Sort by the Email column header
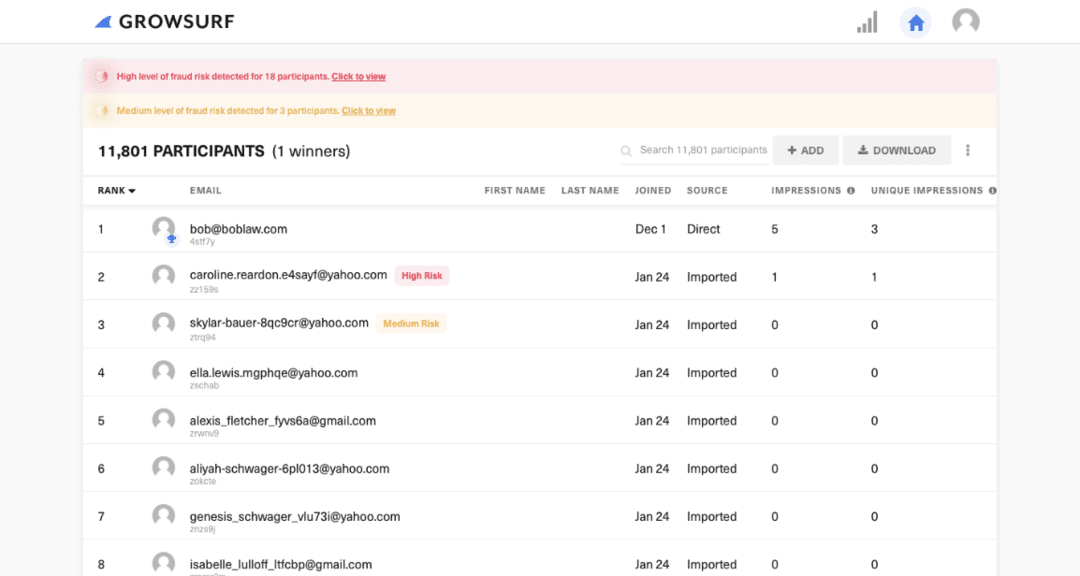Viewport: 1080px width, 576px height. [x=205, y=190]
